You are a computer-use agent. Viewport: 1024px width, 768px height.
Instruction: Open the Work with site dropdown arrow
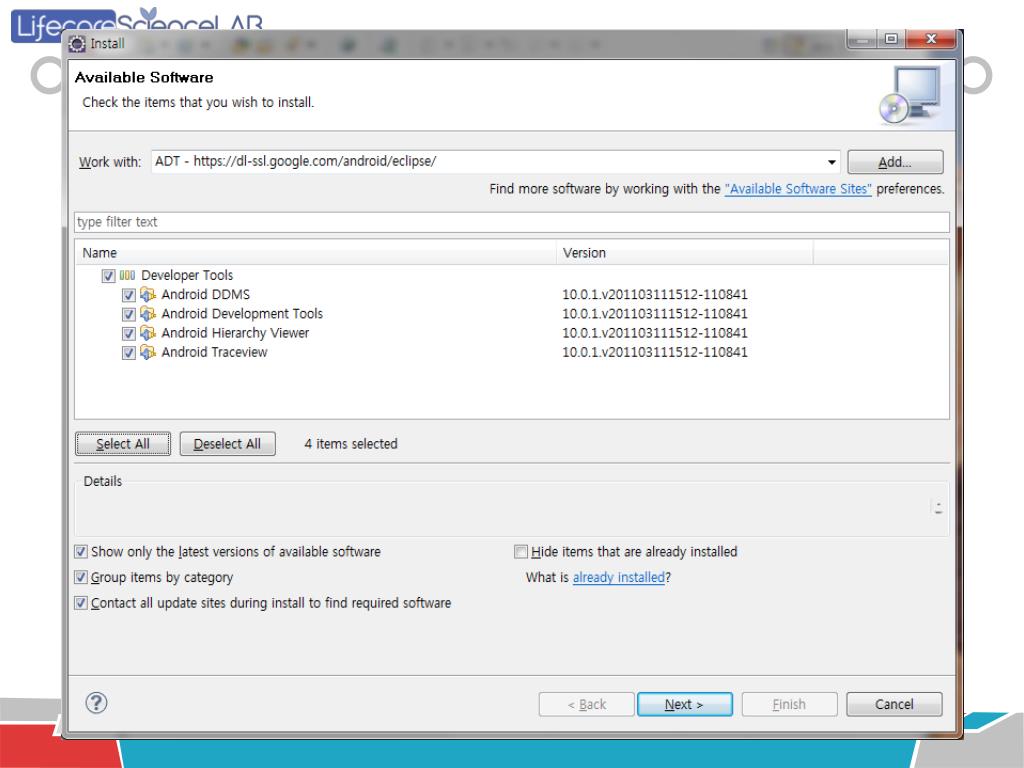coord(831,162)
